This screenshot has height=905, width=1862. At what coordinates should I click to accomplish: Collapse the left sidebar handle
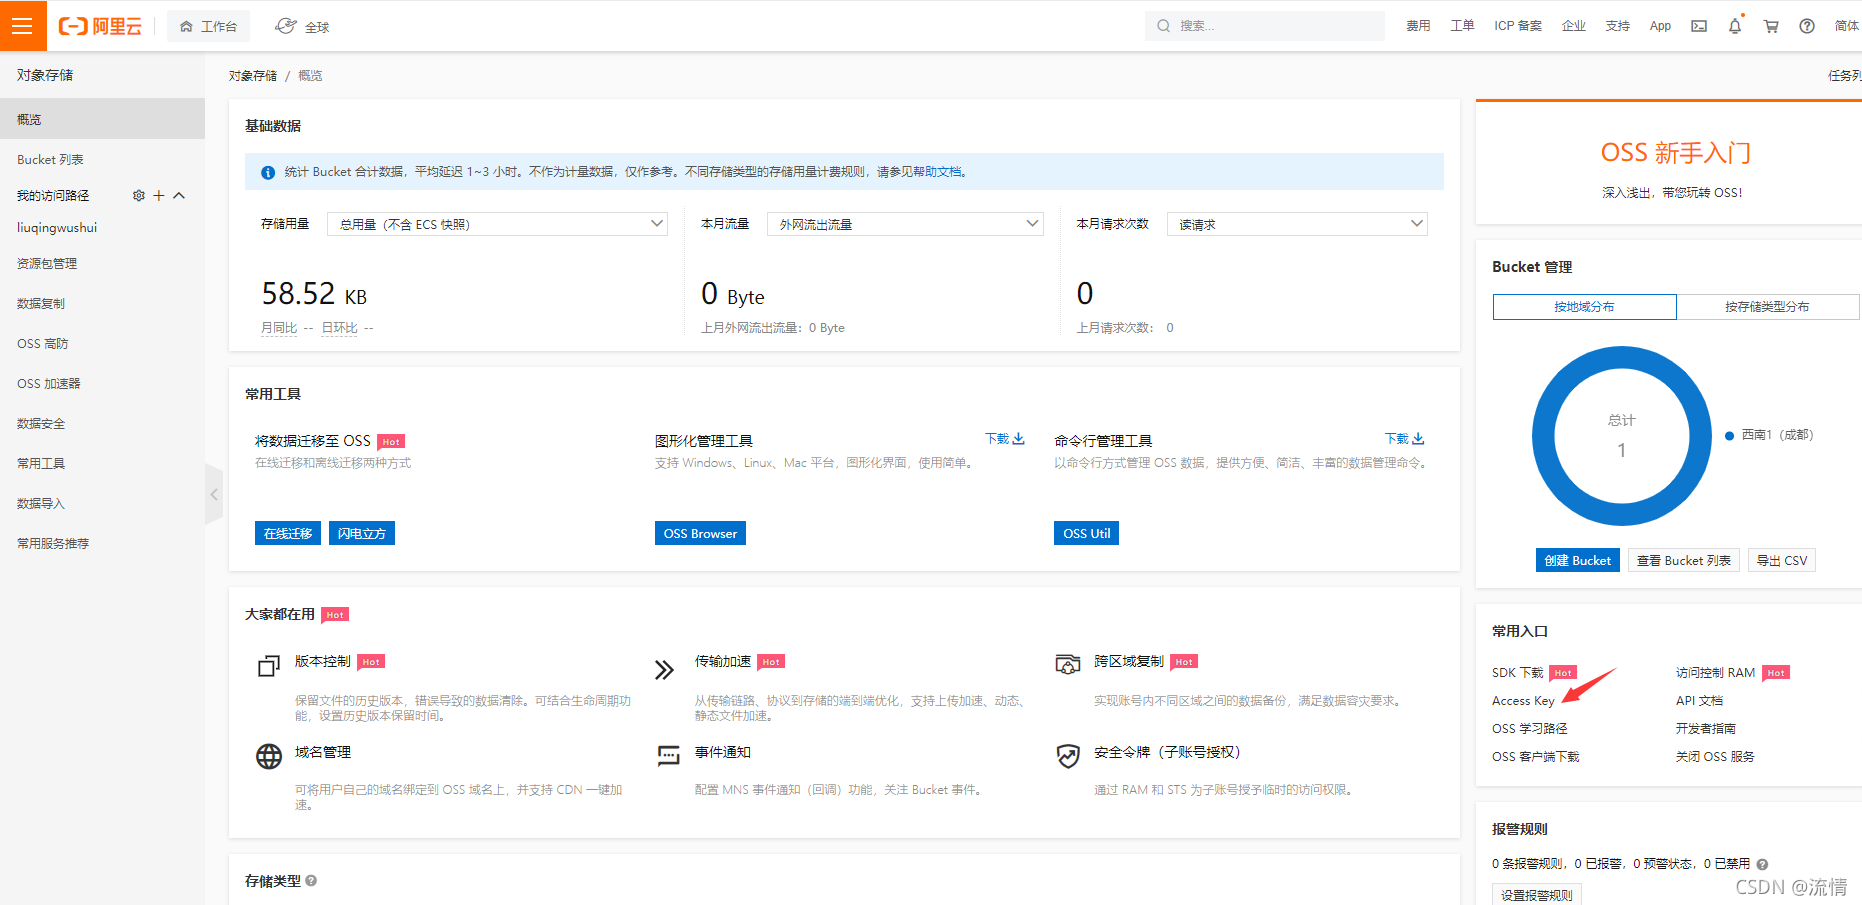[214, 494]
